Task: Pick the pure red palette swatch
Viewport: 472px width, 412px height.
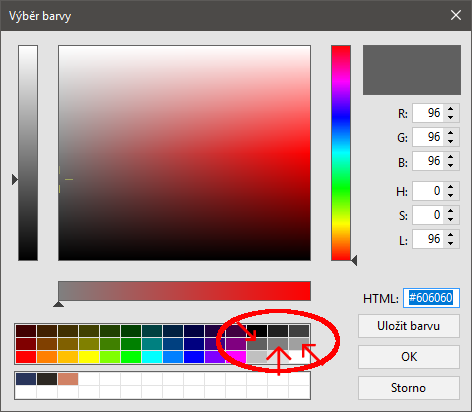Action: point(26,357)
